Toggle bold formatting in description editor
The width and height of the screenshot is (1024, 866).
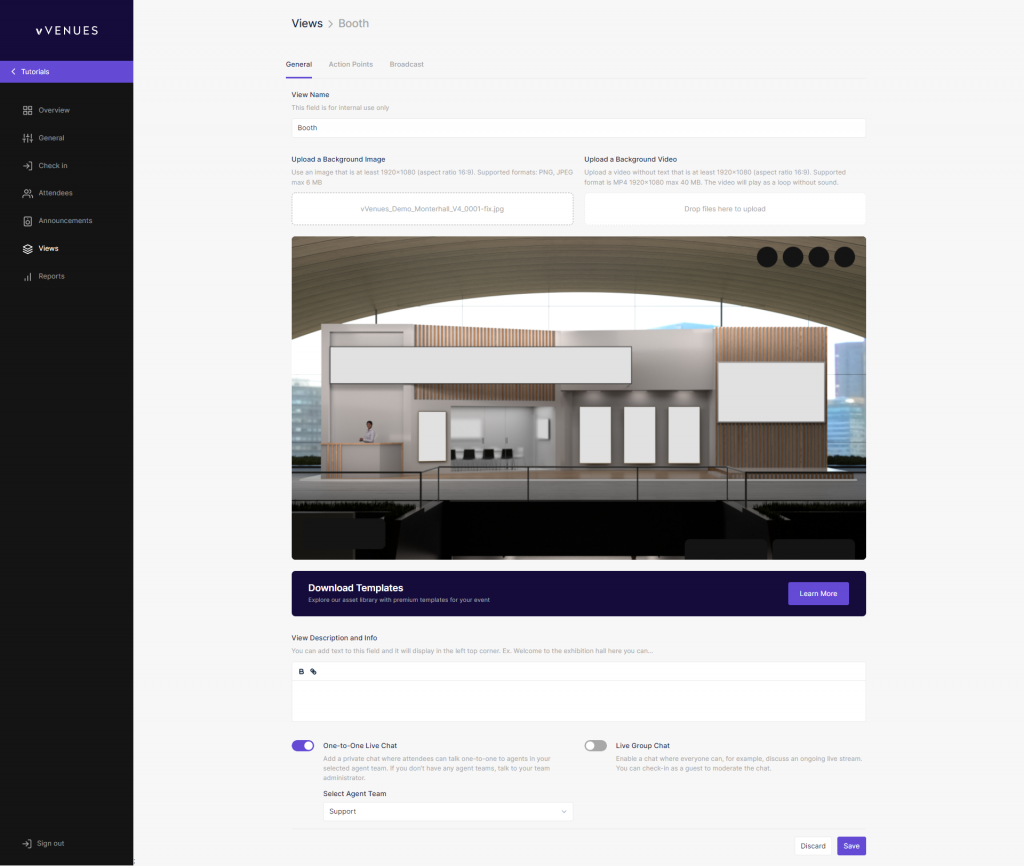302,672
